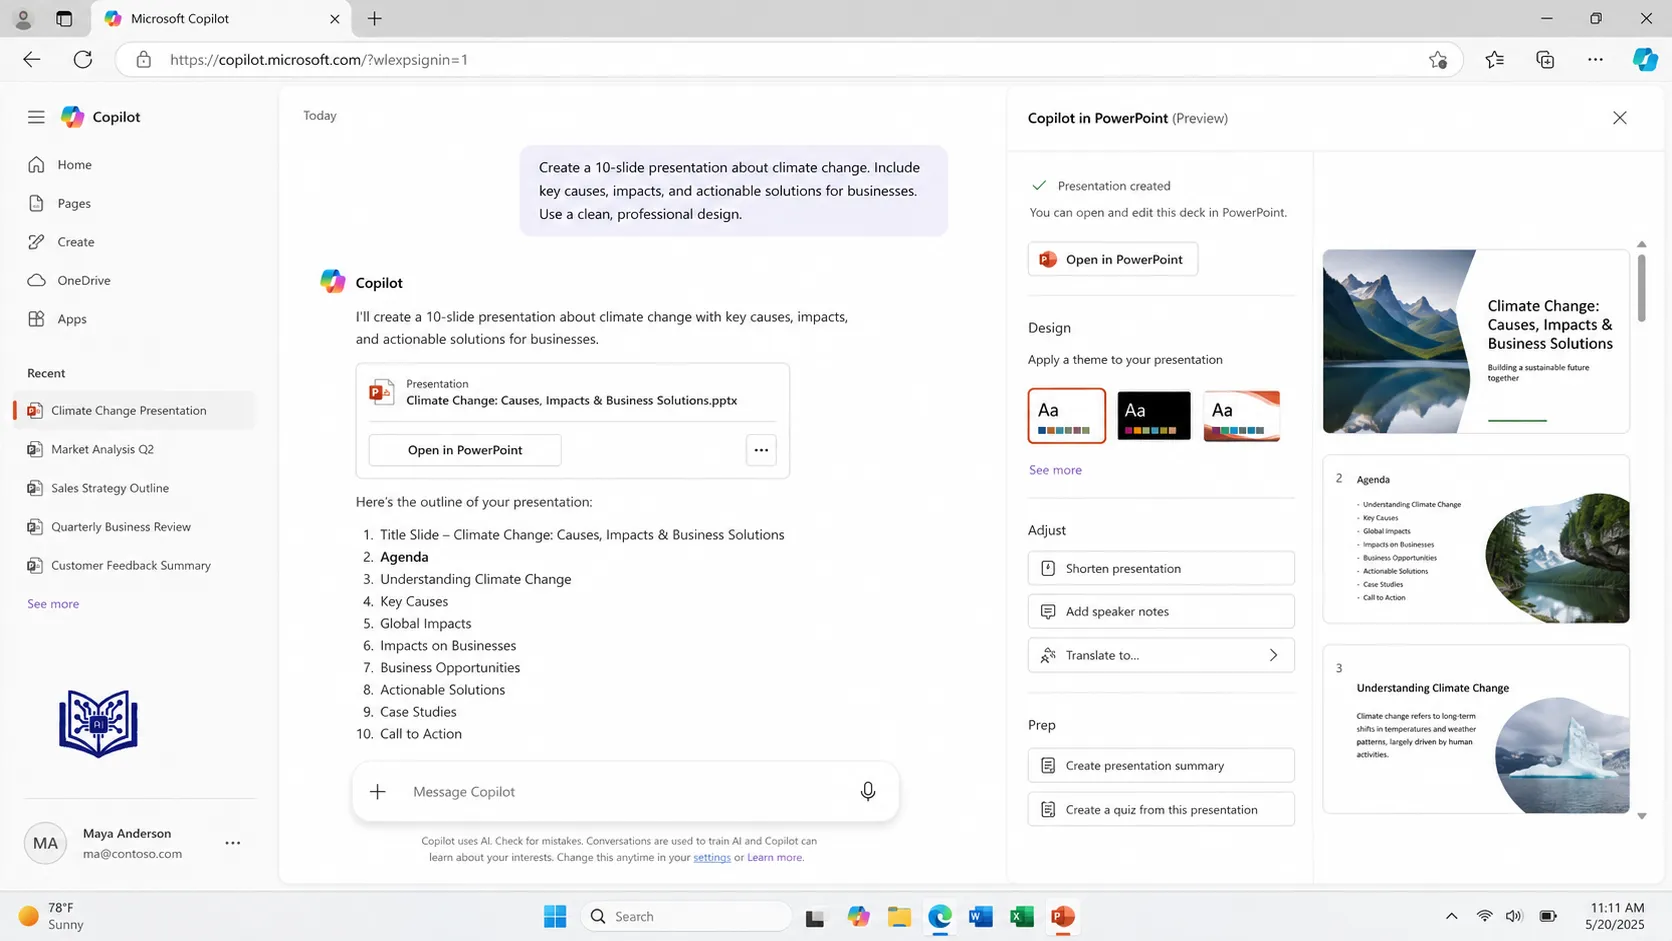Click the browser profile icon
This screenshot has height=941, width=1672.
(x=23, y=18)
